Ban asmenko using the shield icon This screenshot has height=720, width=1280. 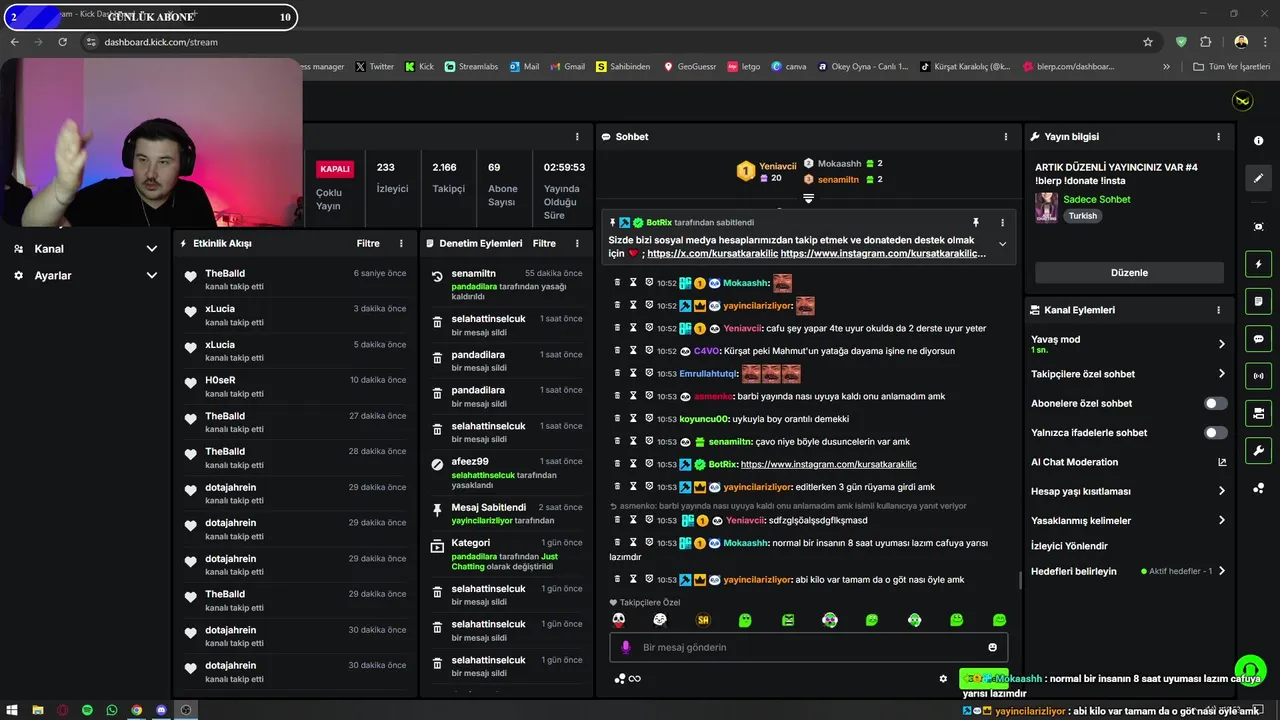pos(648,396)
